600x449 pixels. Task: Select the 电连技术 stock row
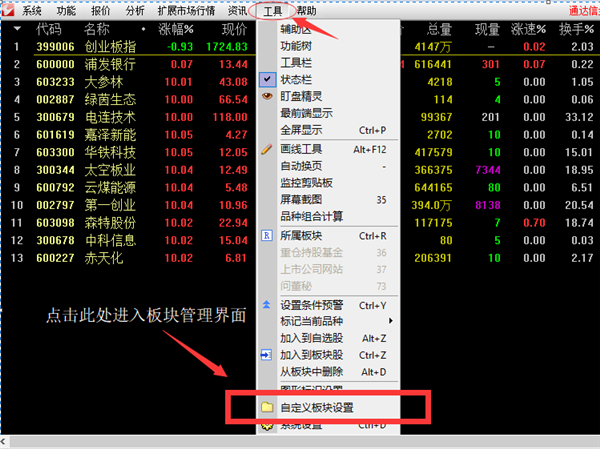[x=108, y=117]
